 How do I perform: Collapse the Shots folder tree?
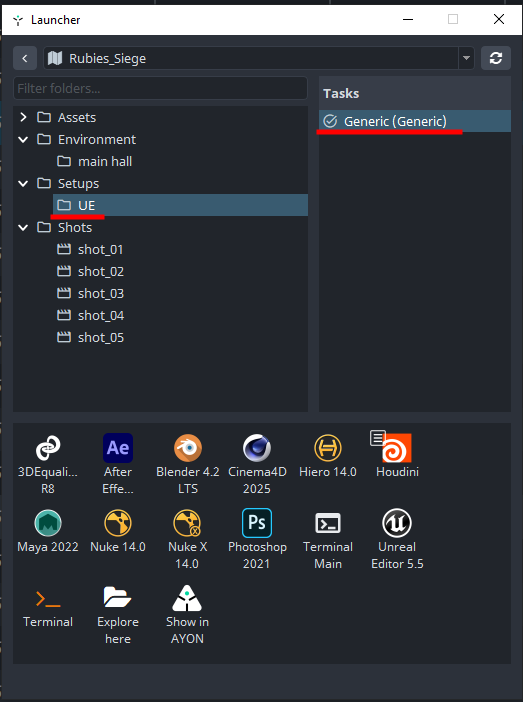click(x=23, y=227)
